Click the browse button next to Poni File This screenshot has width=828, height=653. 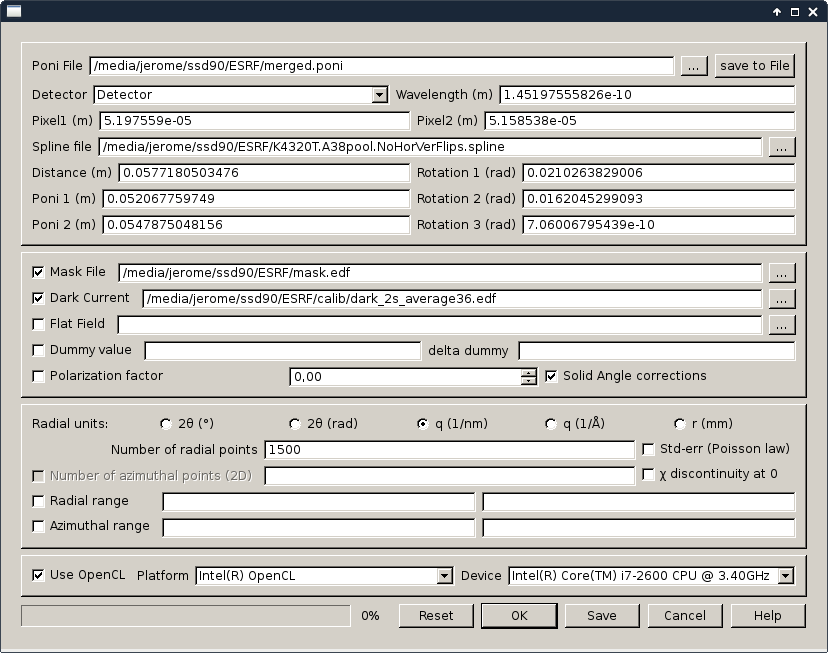(x=694, y=66)
